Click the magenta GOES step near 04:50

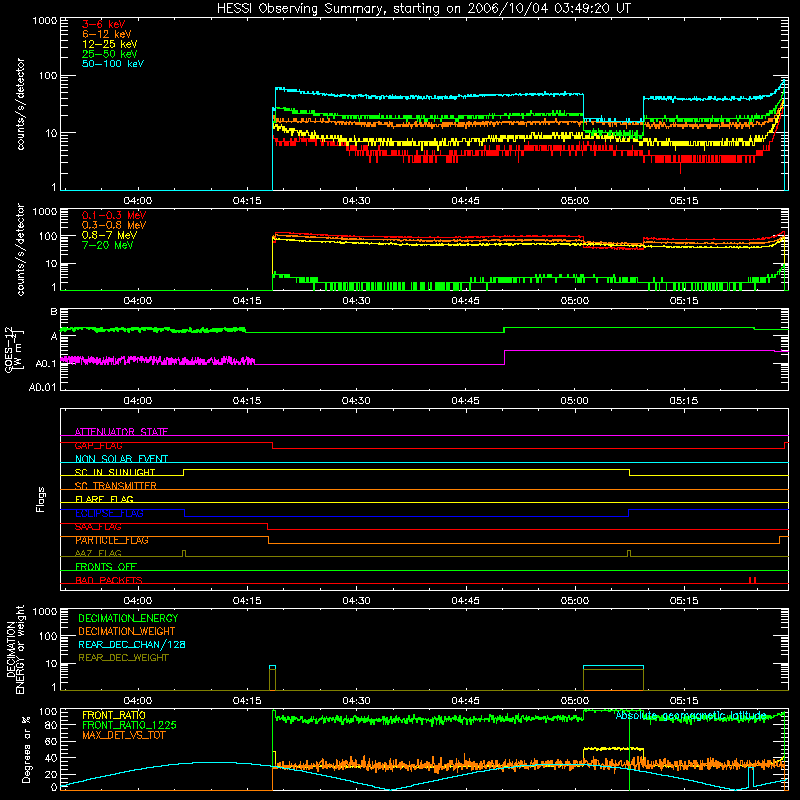pos(505,357)
